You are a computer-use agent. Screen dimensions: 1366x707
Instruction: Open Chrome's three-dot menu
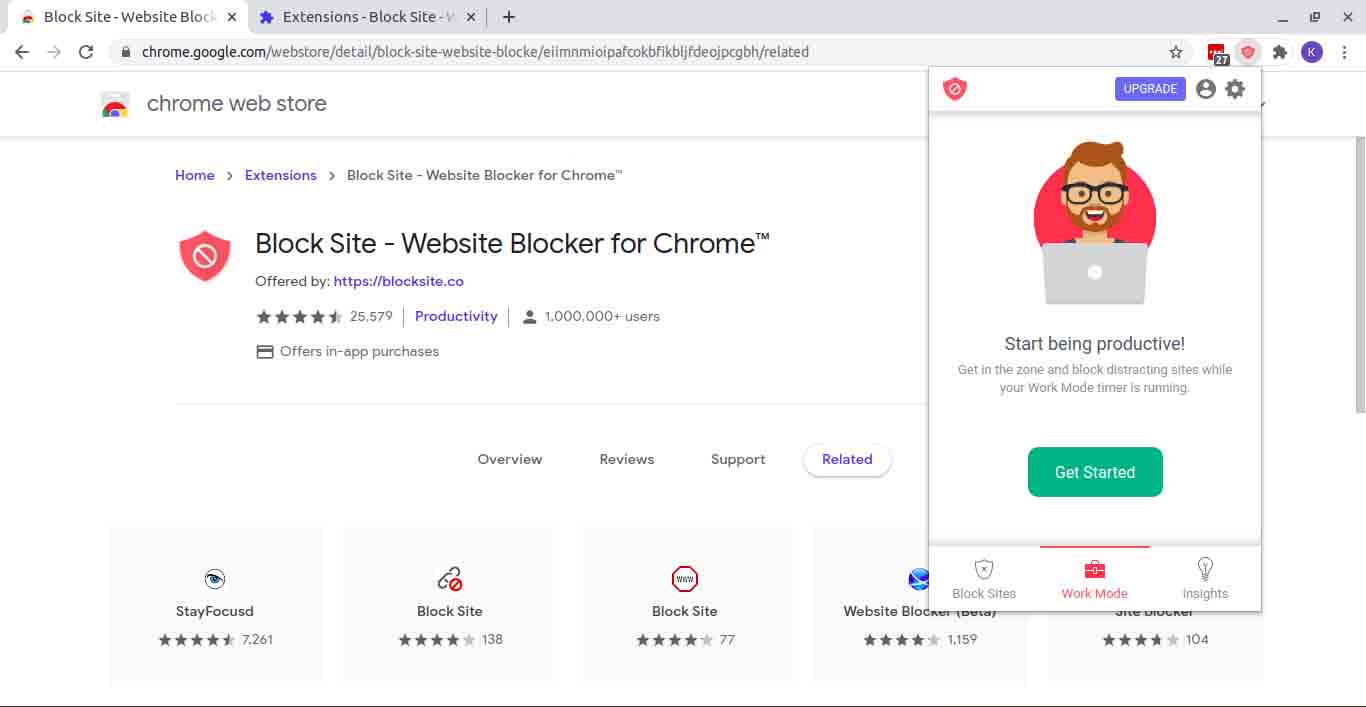pyautogui.click(x=1343, y=52)
